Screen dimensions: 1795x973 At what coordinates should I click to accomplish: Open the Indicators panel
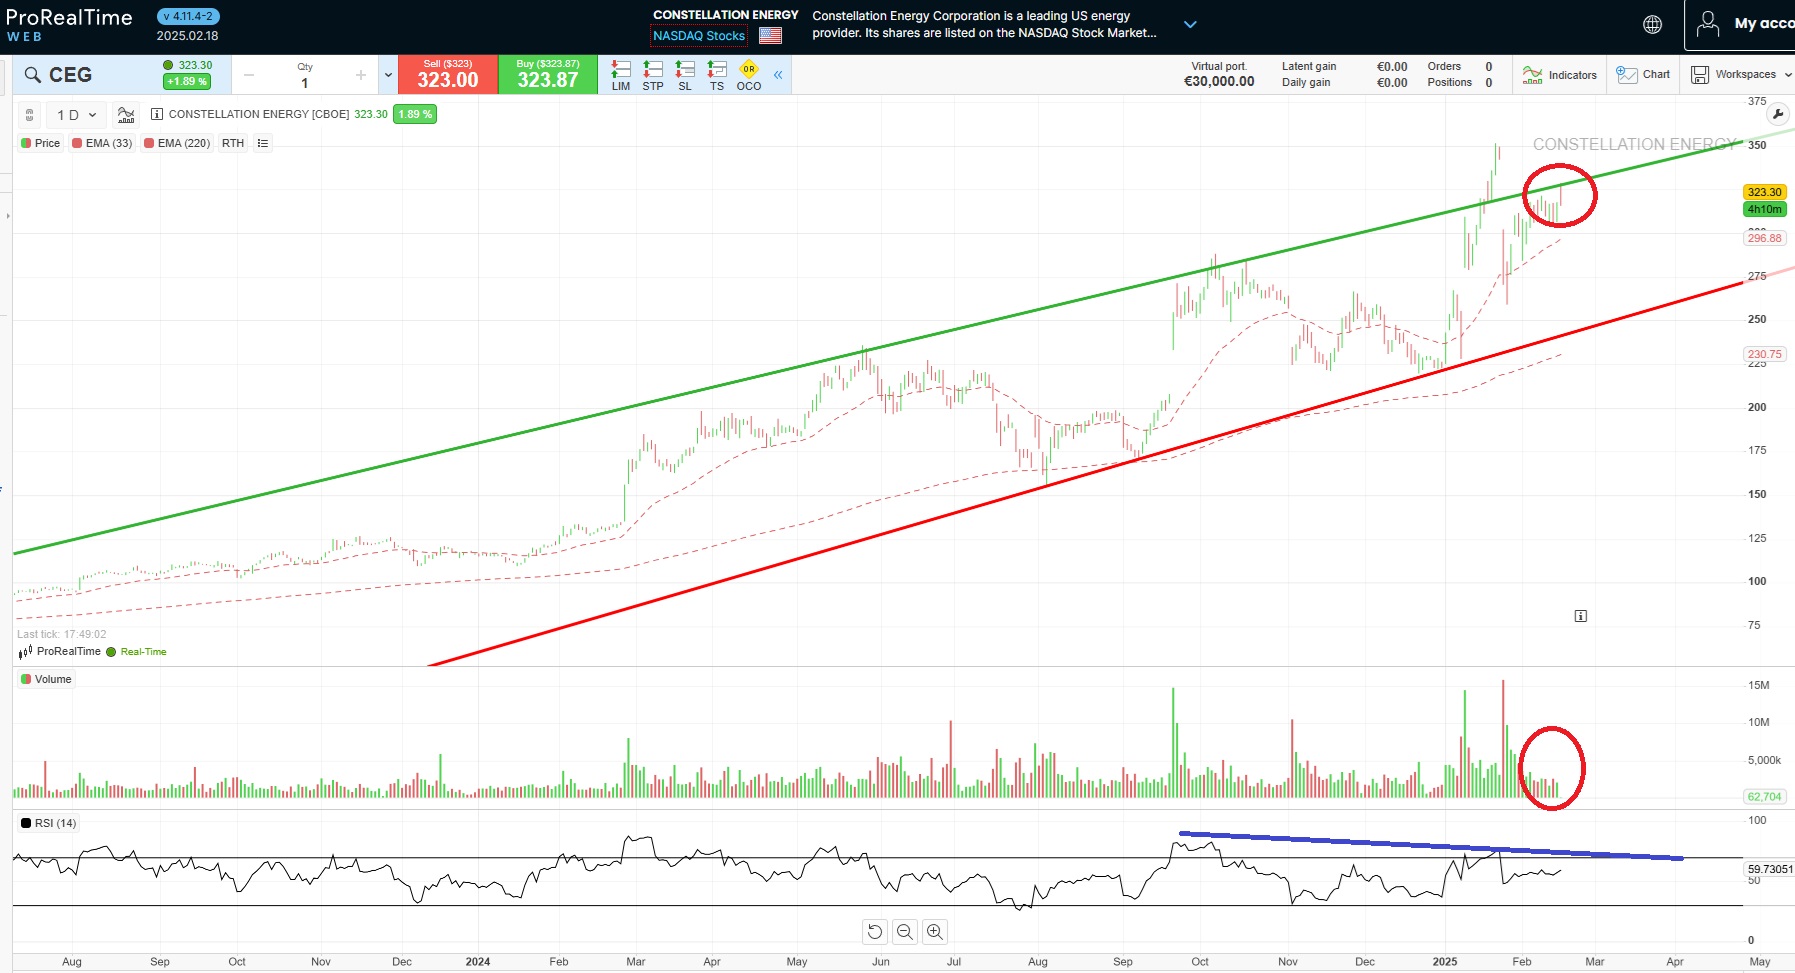[1560, 74]
